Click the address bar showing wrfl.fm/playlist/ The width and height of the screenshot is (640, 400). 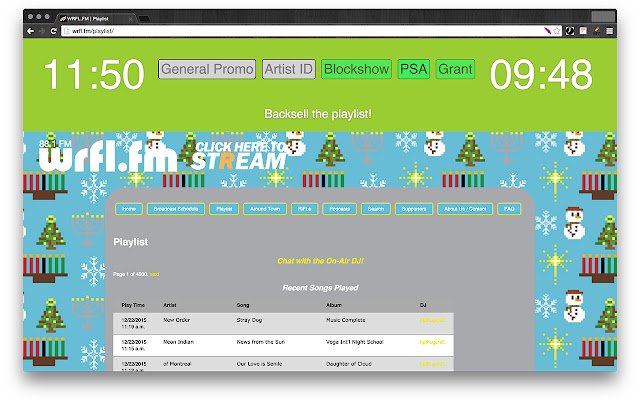[x=302, y=31]
